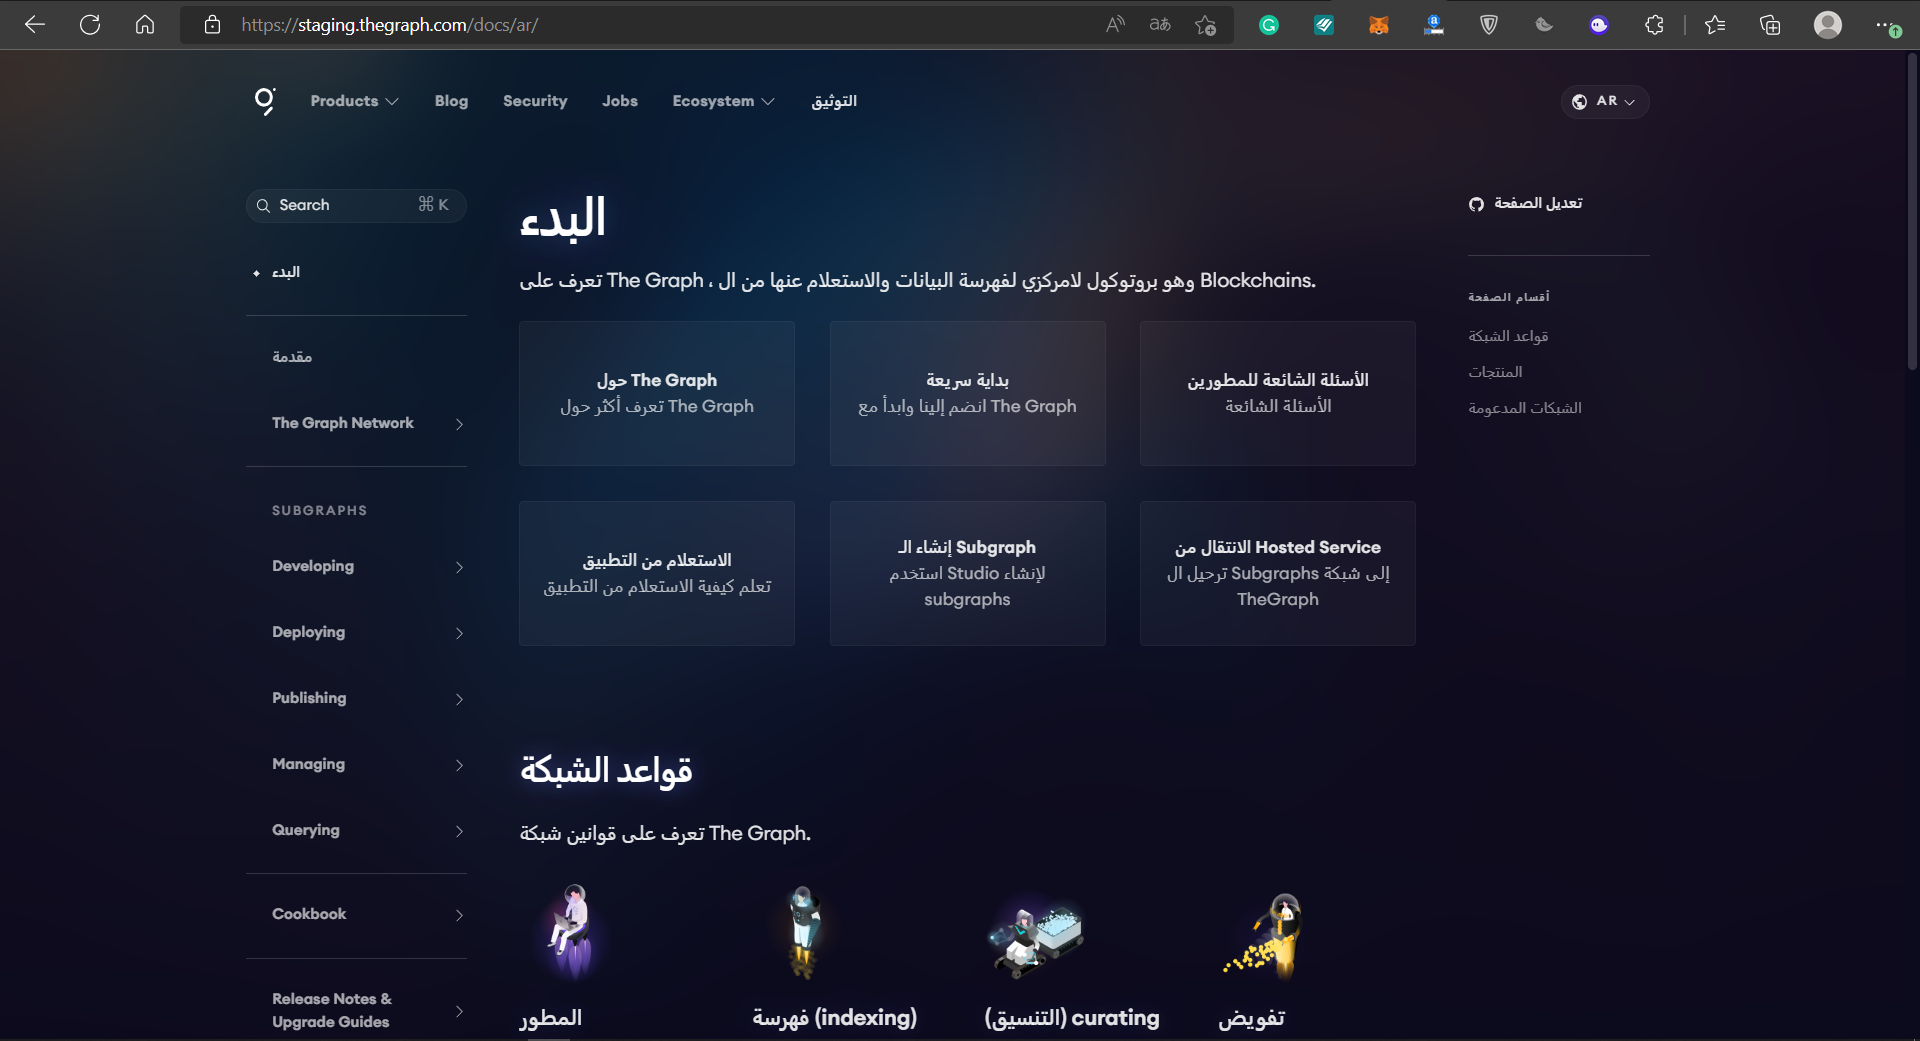Click the MetaMask fox extension icon

coord(1379,25)
